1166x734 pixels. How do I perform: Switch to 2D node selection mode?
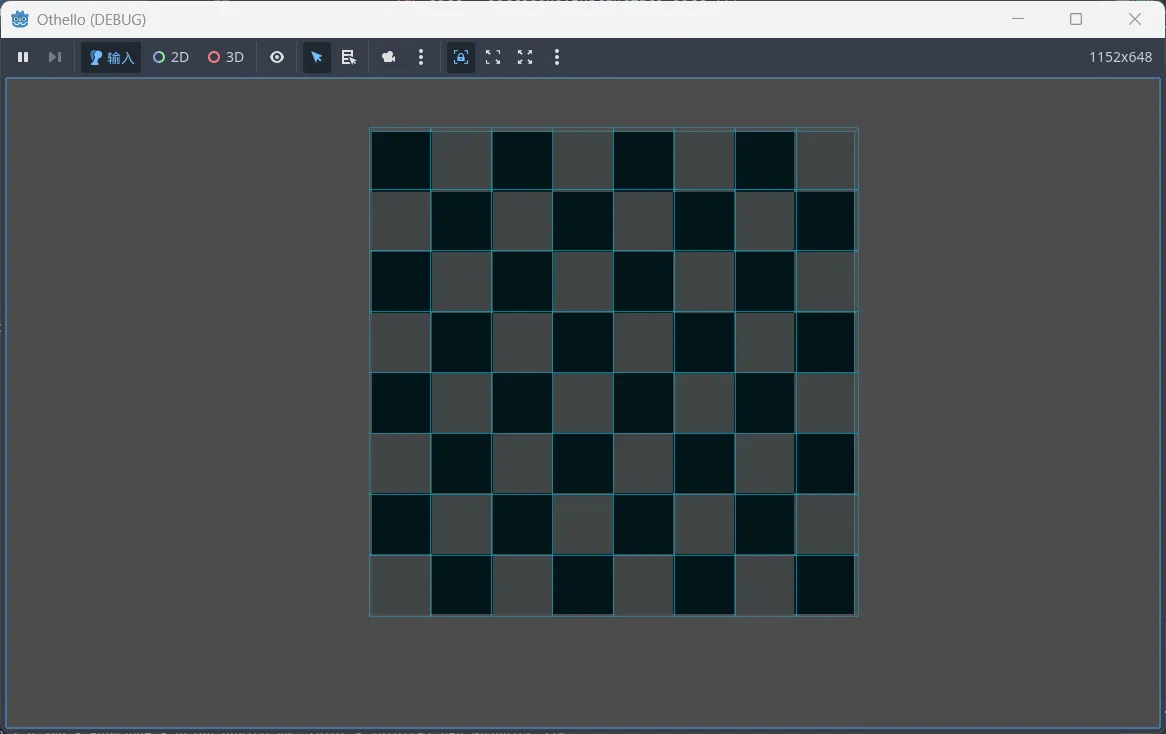171,58
